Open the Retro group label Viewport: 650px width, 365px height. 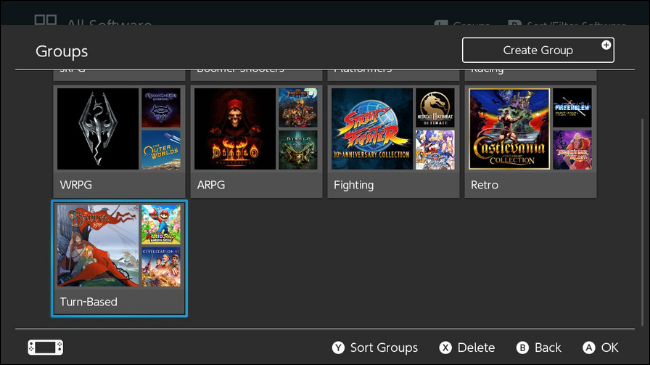pyautogui.click(x=485, y=185)
